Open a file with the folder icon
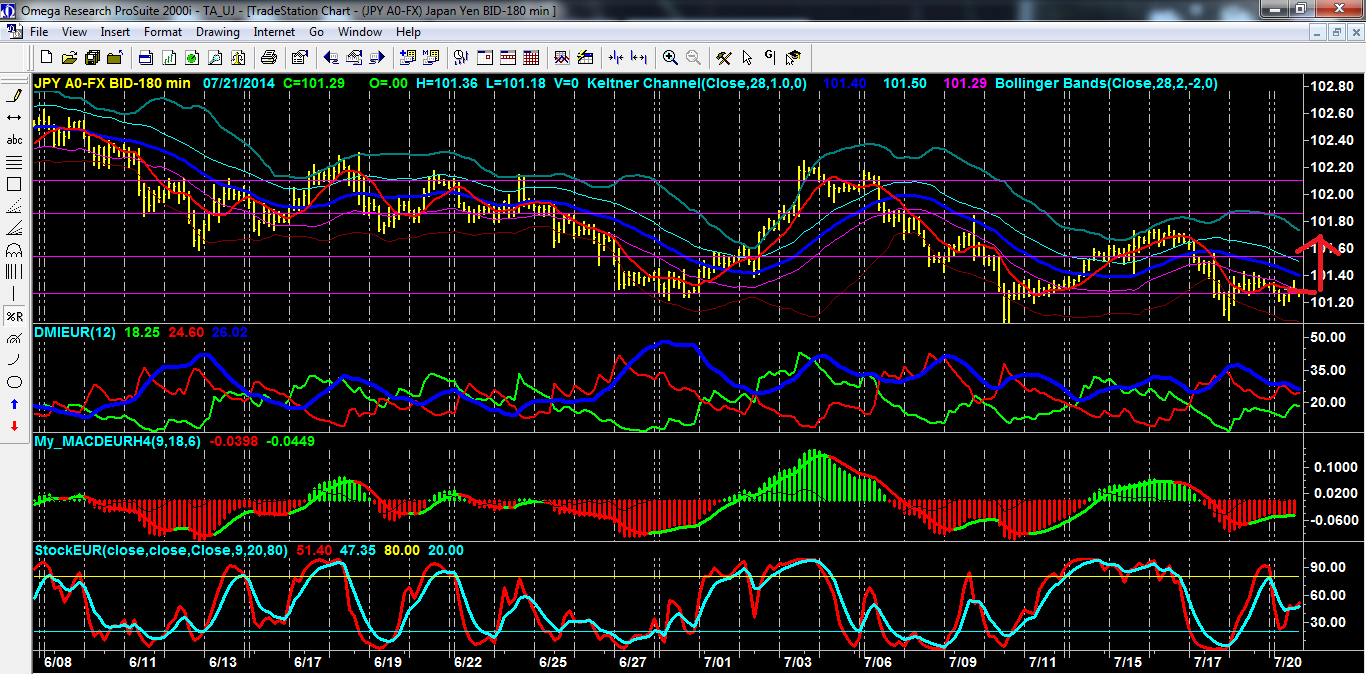The height and width of the screenshot is (674, 1366). [71, 58]
